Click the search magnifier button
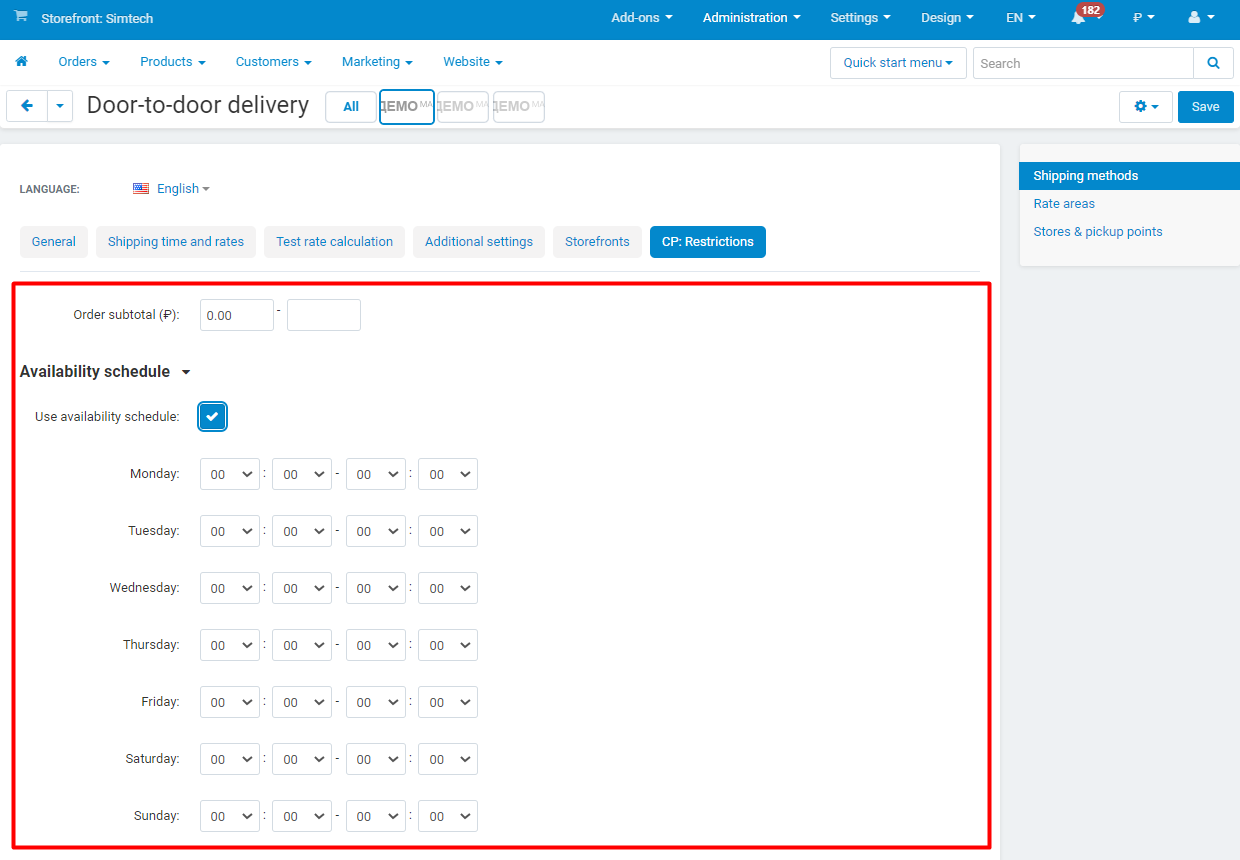Viewport: 1240px width, 860px height. 1213,63
